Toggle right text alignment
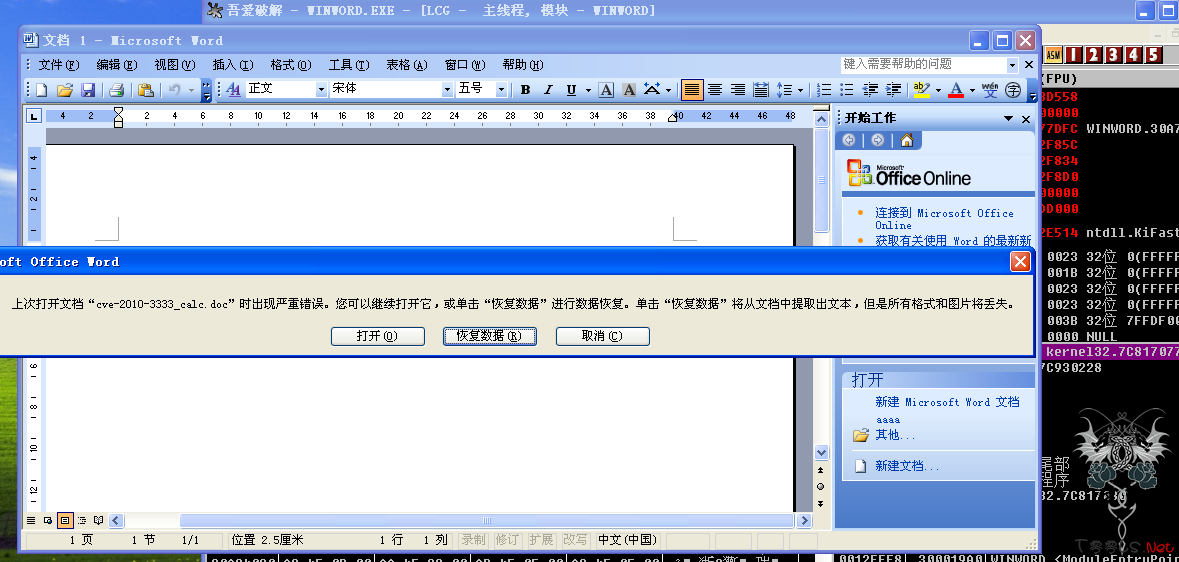The width and height of the screenshot is (1179, 562). 738,90
